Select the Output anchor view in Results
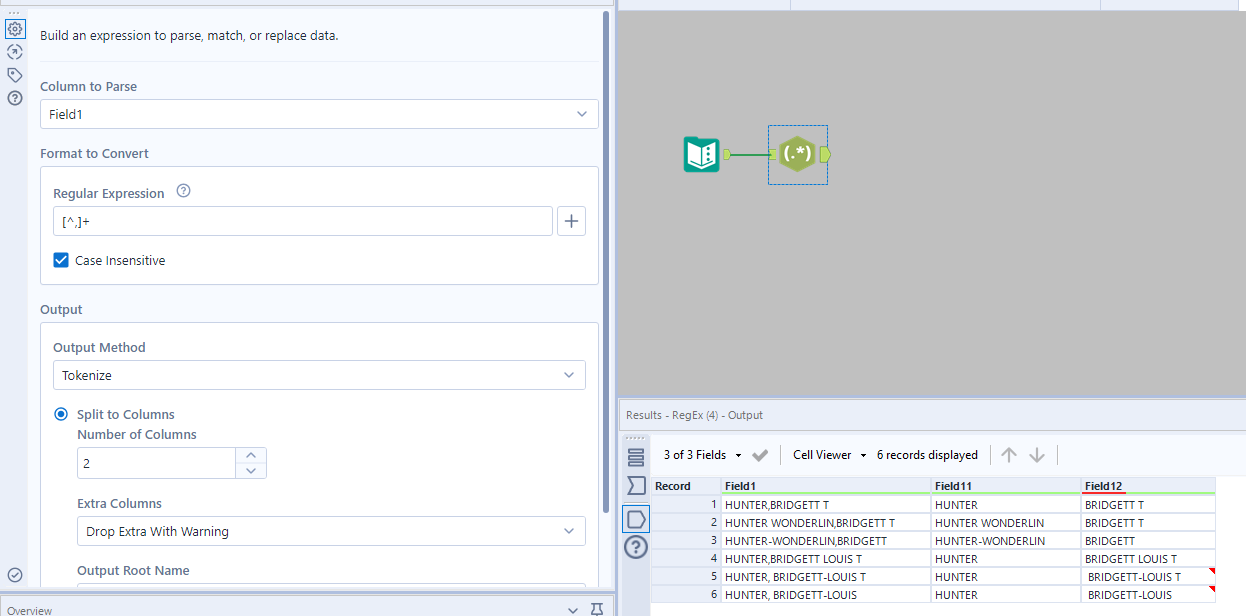 coord(636,518)
